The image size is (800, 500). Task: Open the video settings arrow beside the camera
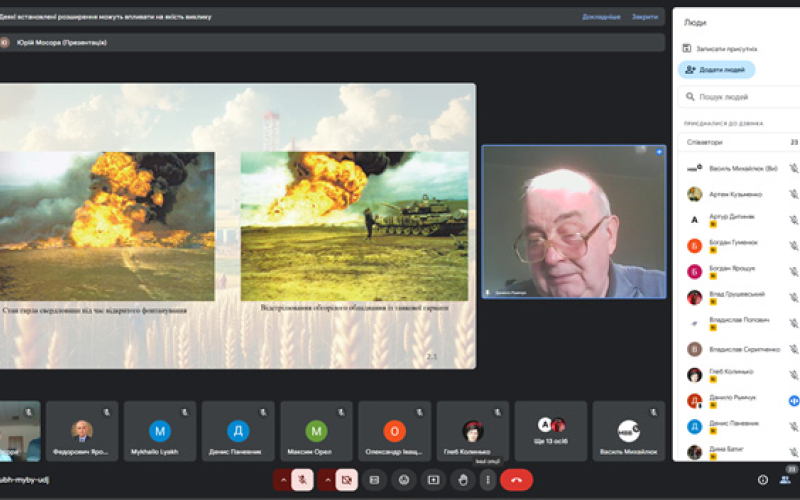click(327, 480)
